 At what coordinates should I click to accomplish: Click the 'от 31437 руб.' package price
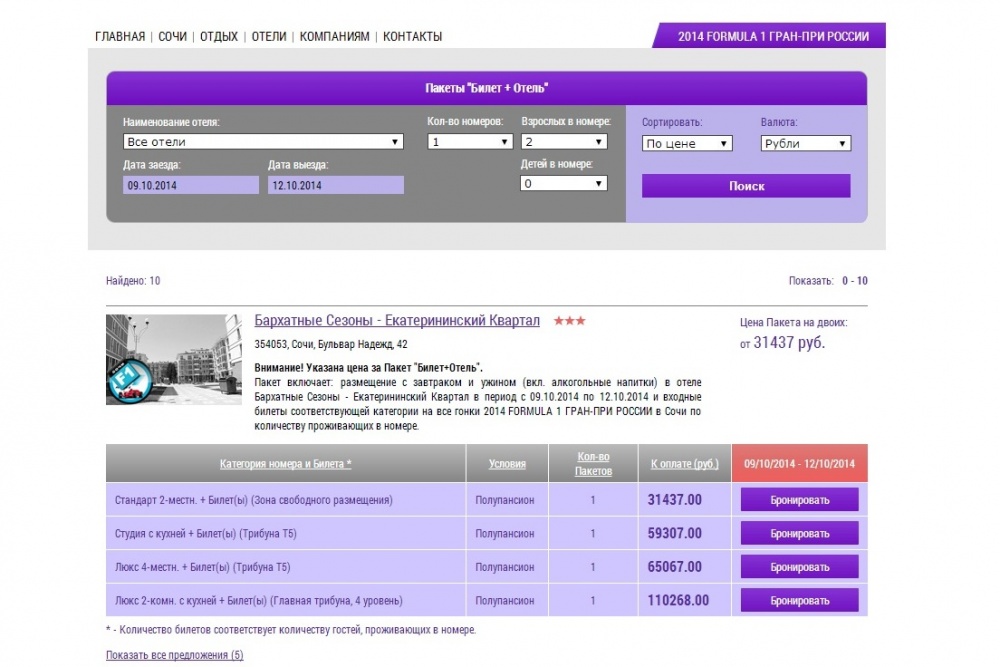(x=783, y=343)
